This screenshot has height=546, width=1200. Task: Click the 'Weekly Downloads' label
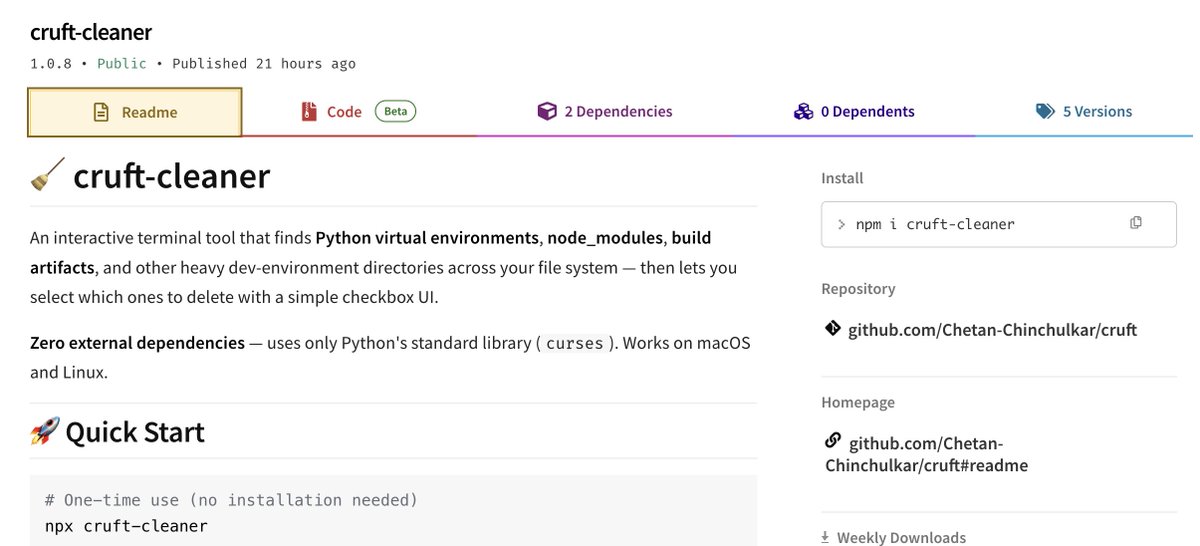click(x=901, y=538)
